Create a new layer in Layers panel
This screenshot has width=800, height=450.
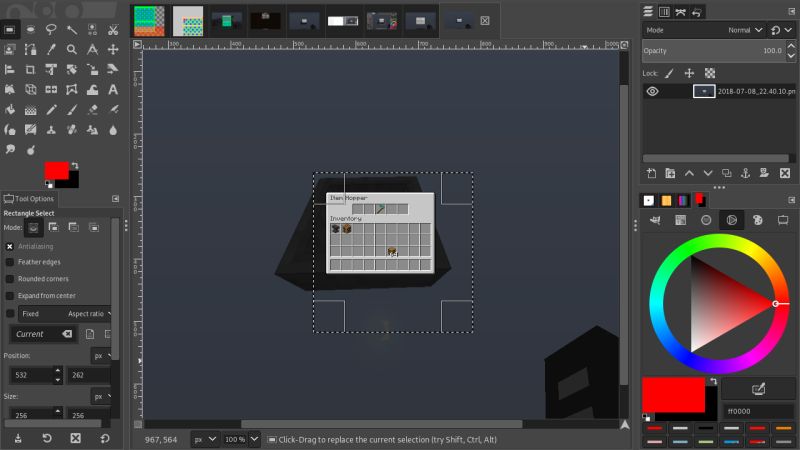(x=652, y=173)
